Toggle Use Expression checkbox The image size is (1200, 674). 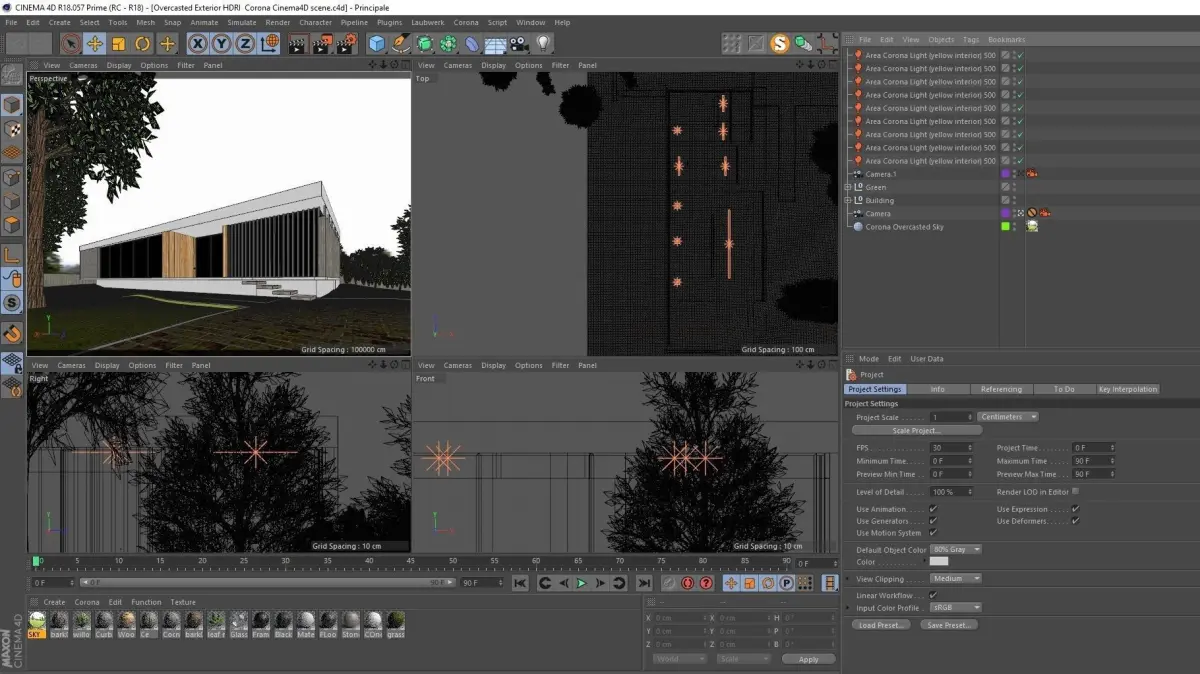click(x=1076, y=509)
